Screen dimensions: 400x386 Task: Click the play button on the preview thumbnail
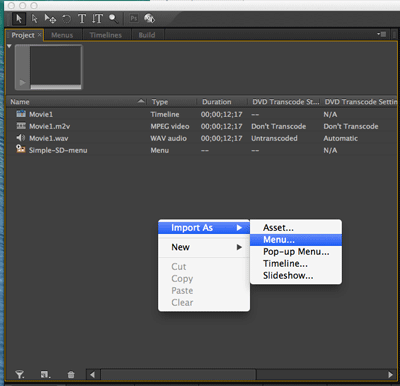pos(22,82)
